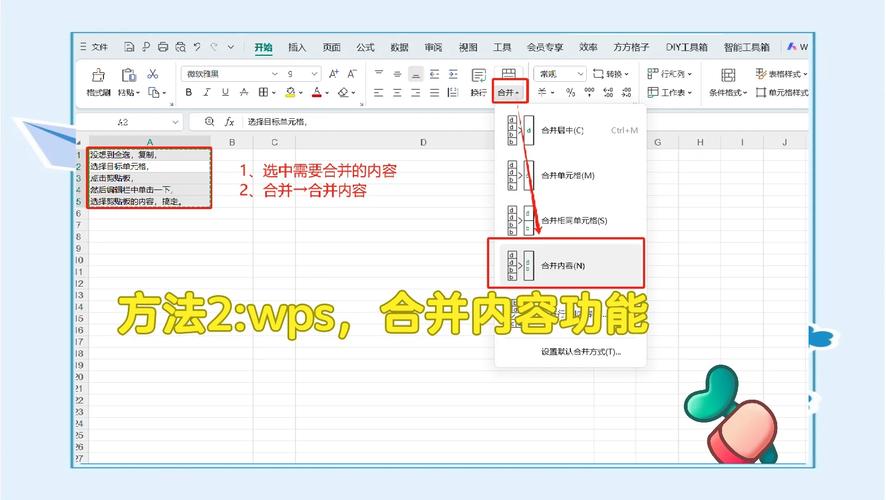Viewport: 886px width, 500px height.
Task: Switch to the View (视图) tab
Action: click(x=468, y=47)
